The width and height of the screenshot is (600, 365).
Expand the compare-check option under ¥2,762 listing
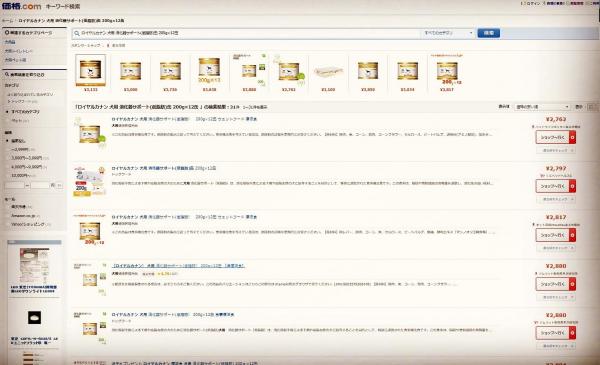point(556,151)
